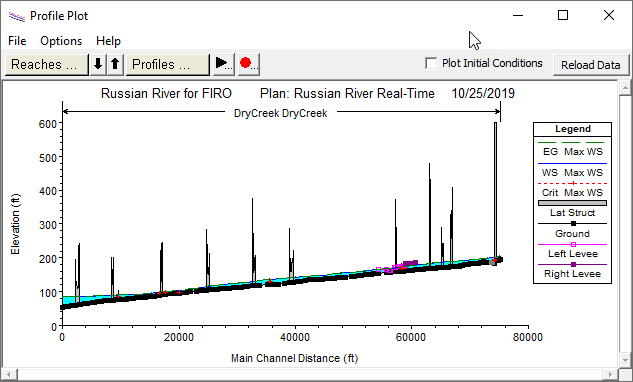633x382 pixels.
Task: Click the horizontal scrollbar right arrow
Action: point(612,374)
